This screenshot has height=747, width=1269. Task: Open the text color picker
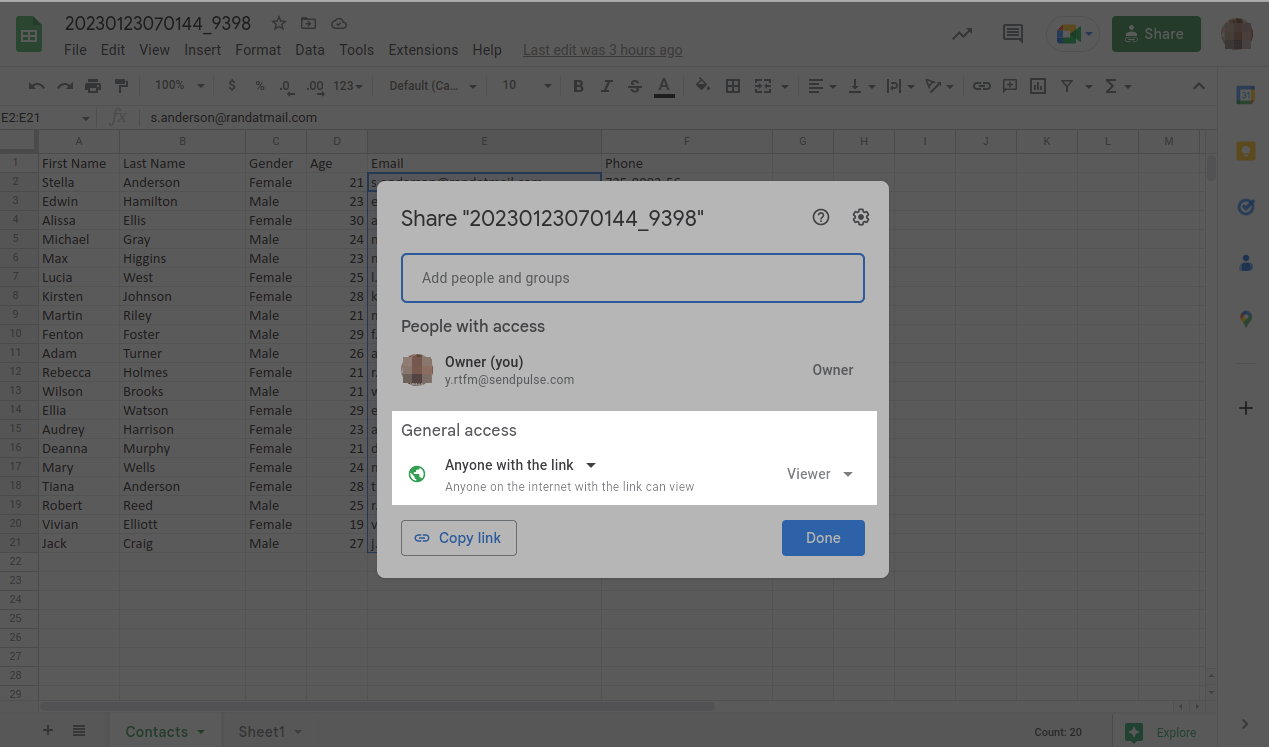click(x=663, y=86)
